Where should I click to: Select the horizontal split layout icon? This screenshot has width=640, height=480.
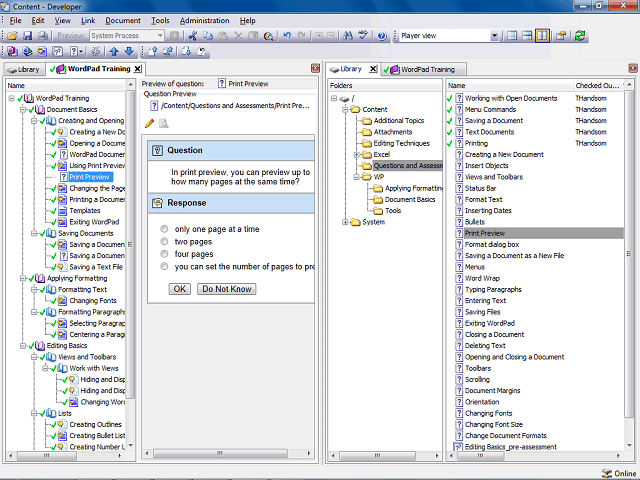(x=527, y=36)
